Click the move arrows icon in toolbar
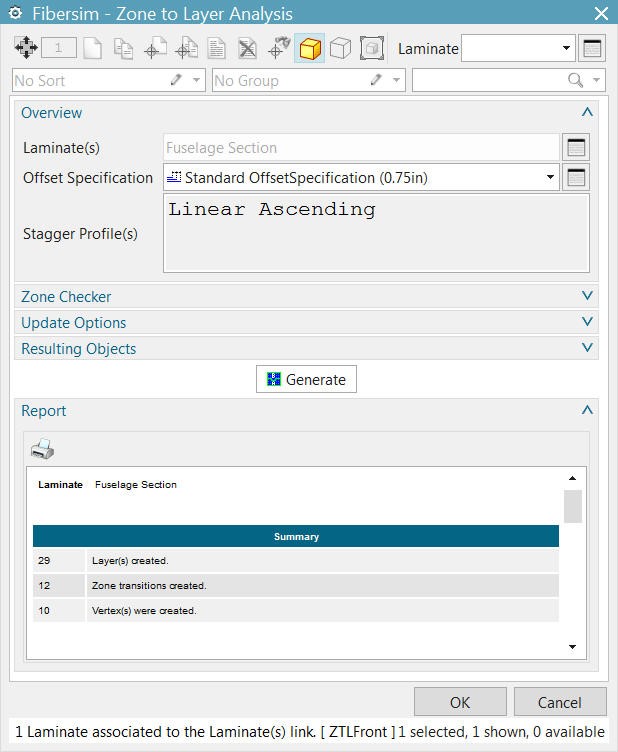Image resolution: width=618 pixels, height=752 pixels. (26, 48)
